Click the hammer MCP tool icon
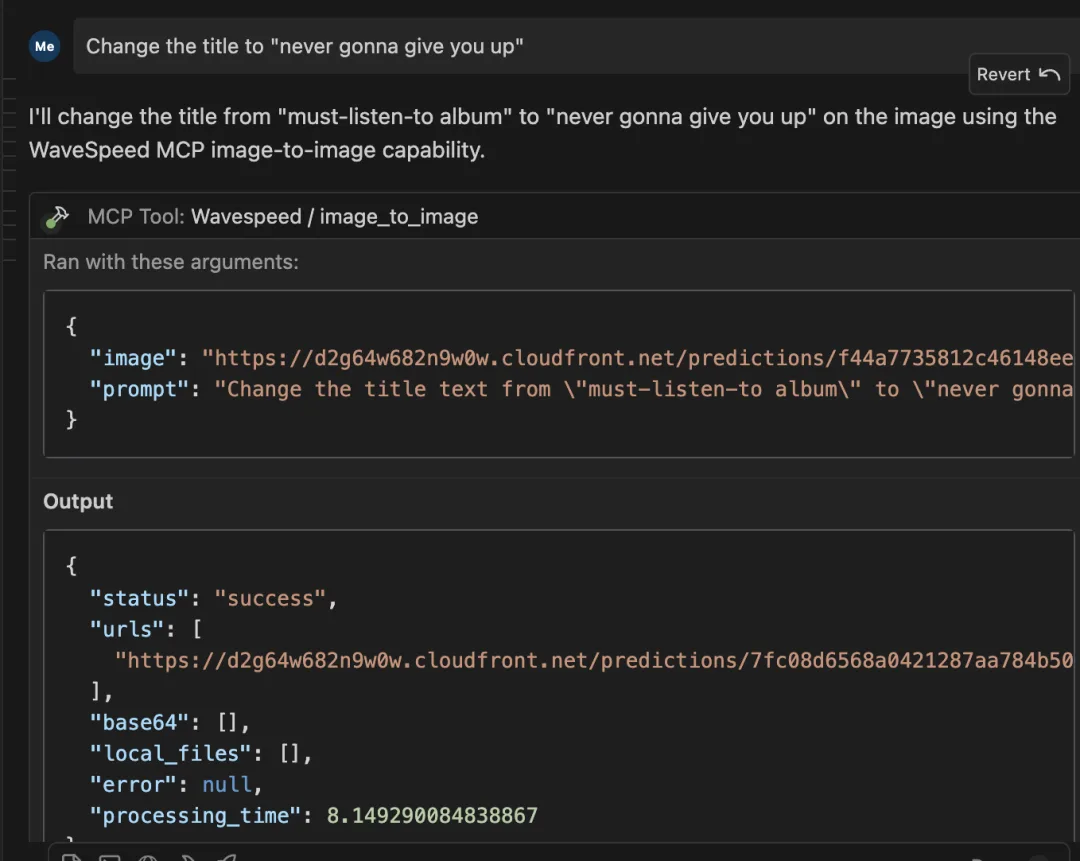This screenshot has width=1080, height=861. pos(56,217)
